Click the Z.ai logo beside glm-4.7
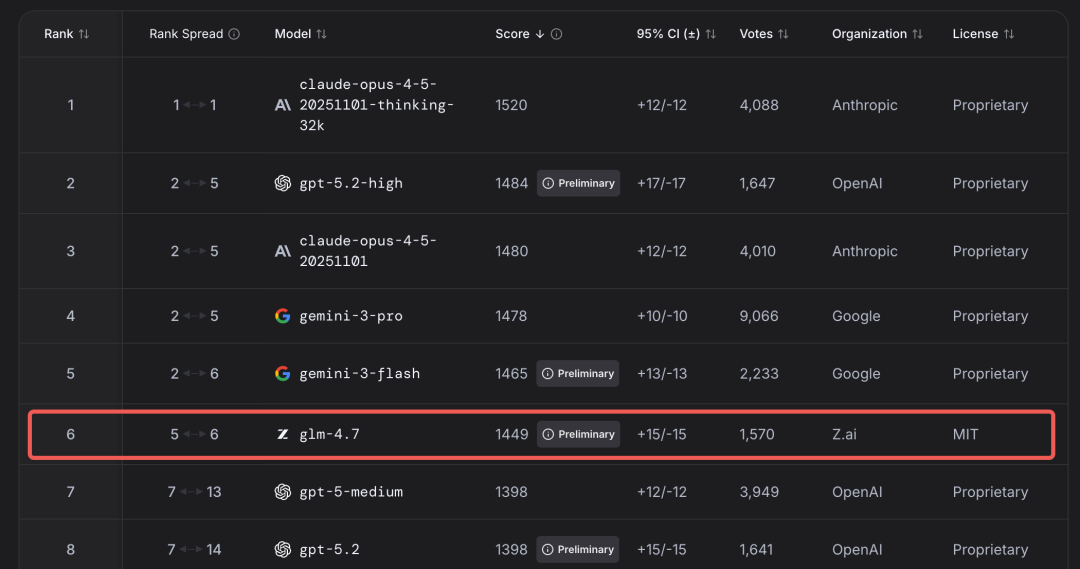 coord(283,434)
